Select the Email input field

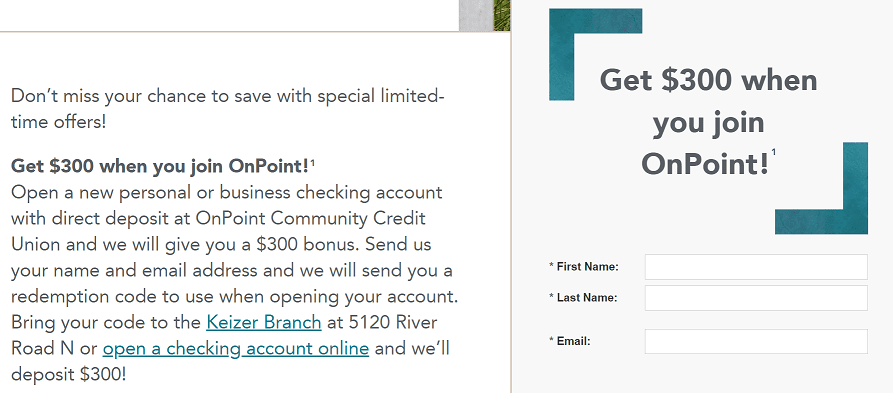pos(756,341)
